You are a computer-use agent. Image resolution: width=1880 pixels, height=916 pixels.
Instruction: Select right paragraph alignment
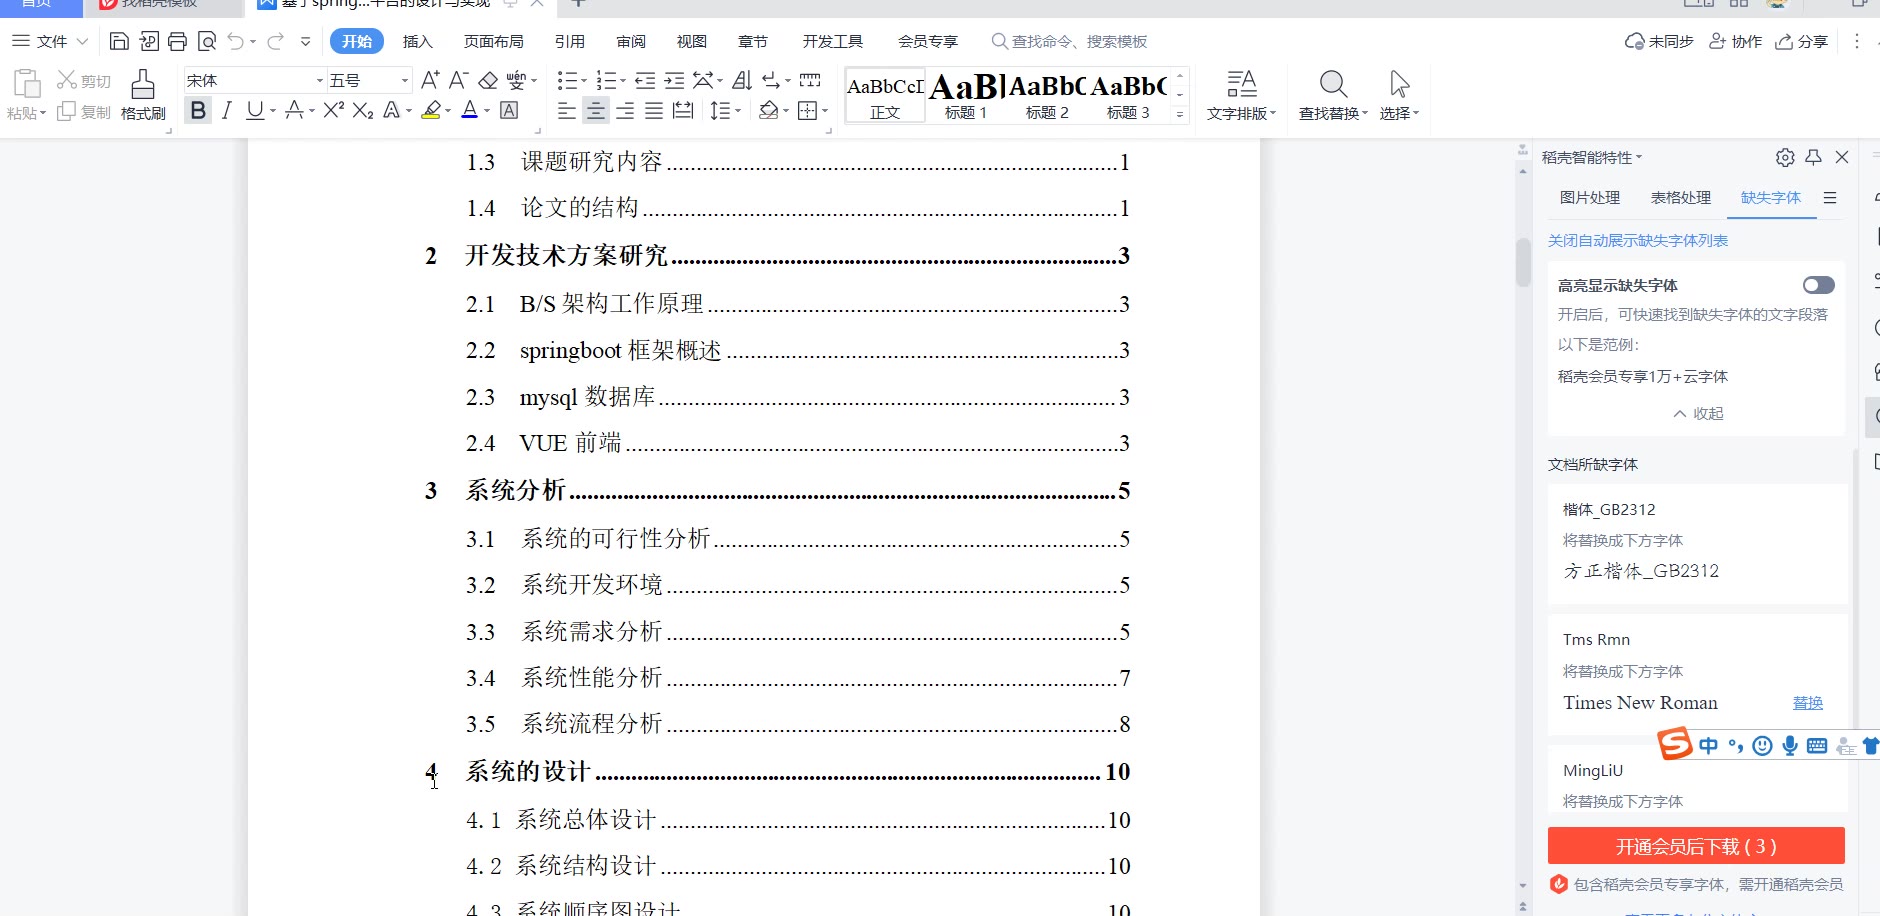click(625, 110)
